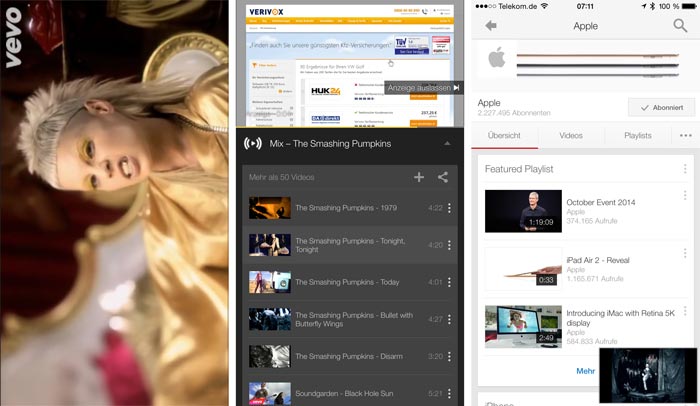Play The Smashing Pumpkins - 1979
Viewport: 700px width, 406px height.
350,208
